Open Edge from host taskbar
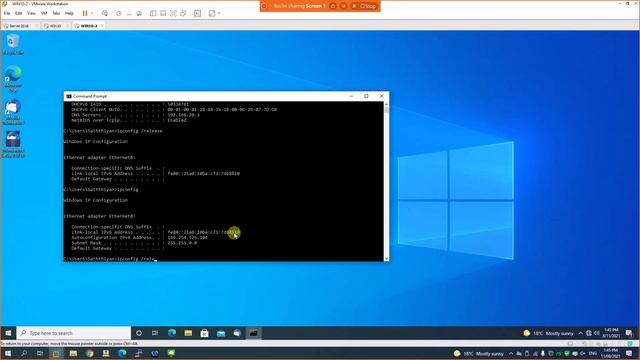 [x=122, y=353]
